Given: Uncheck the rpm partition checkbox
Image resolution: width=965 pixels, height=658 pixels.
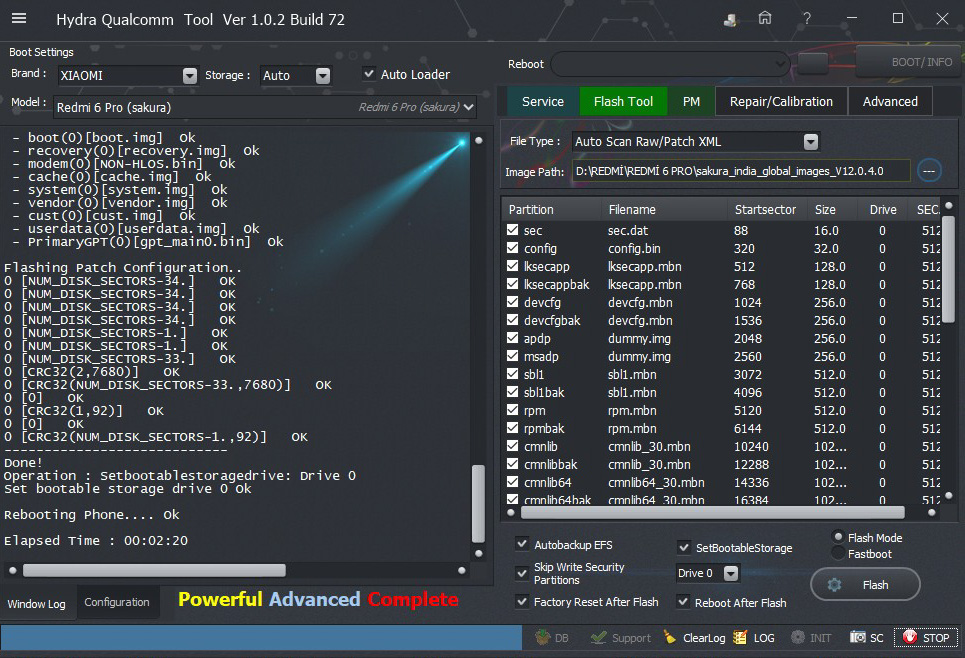Looking at the screenshot, I should tap(512, 410).
